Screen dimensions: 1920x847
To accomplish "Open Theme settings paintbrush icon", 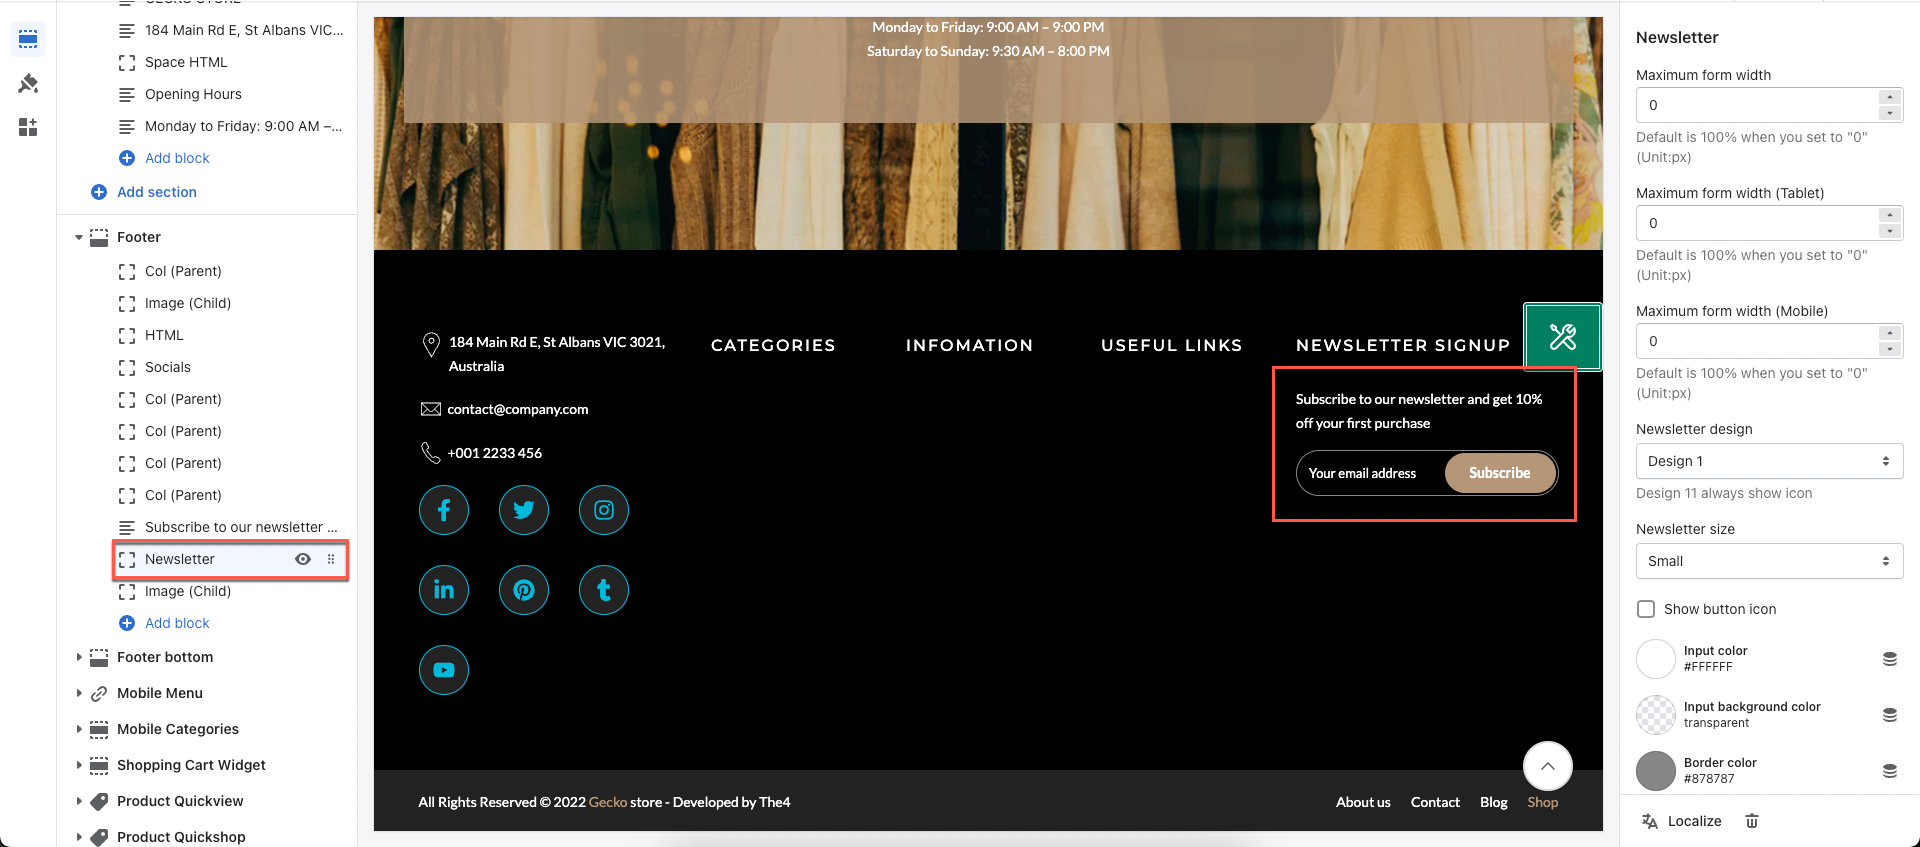I will click(28, 83).
